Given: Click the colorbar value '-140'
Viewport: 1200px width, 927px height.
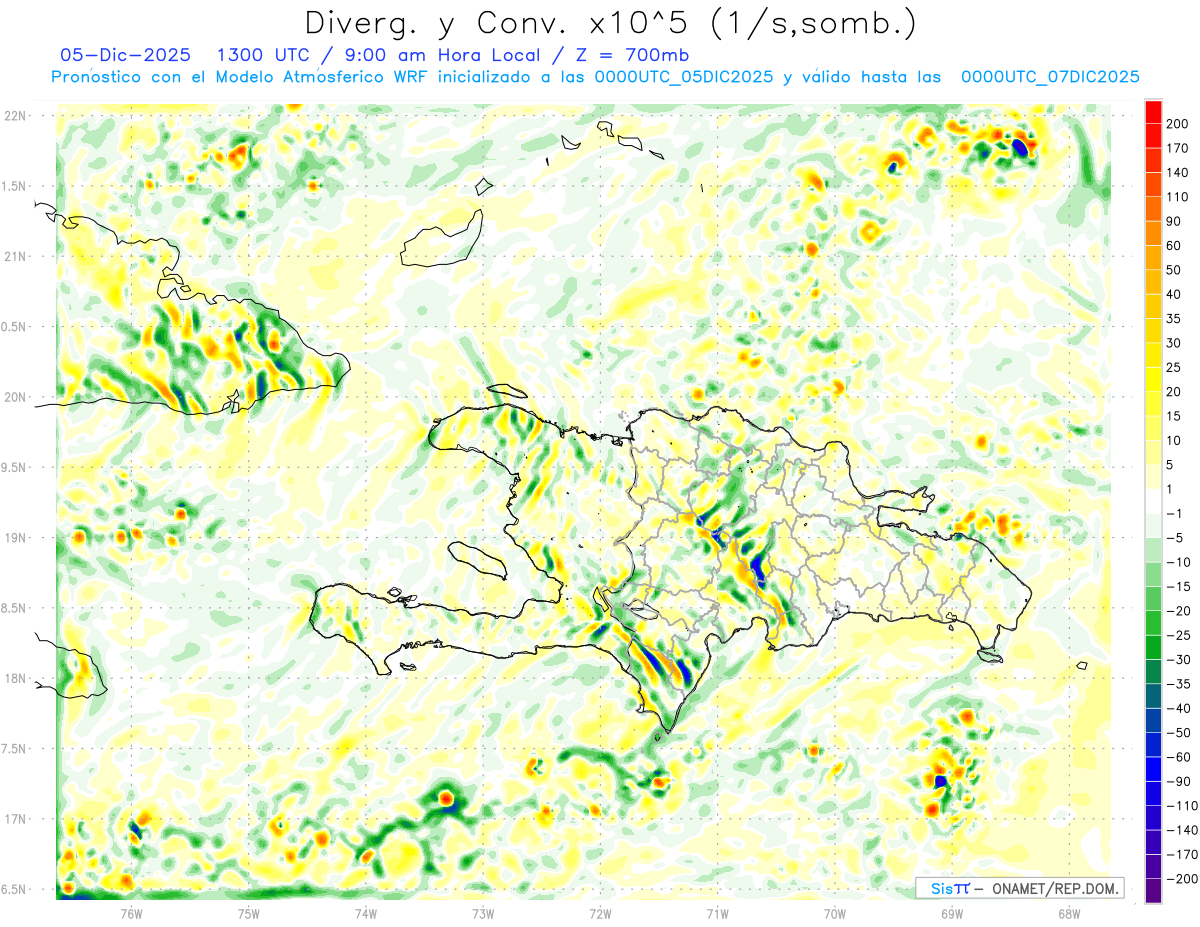Looking at the screenshot, I should [1183, 830].
